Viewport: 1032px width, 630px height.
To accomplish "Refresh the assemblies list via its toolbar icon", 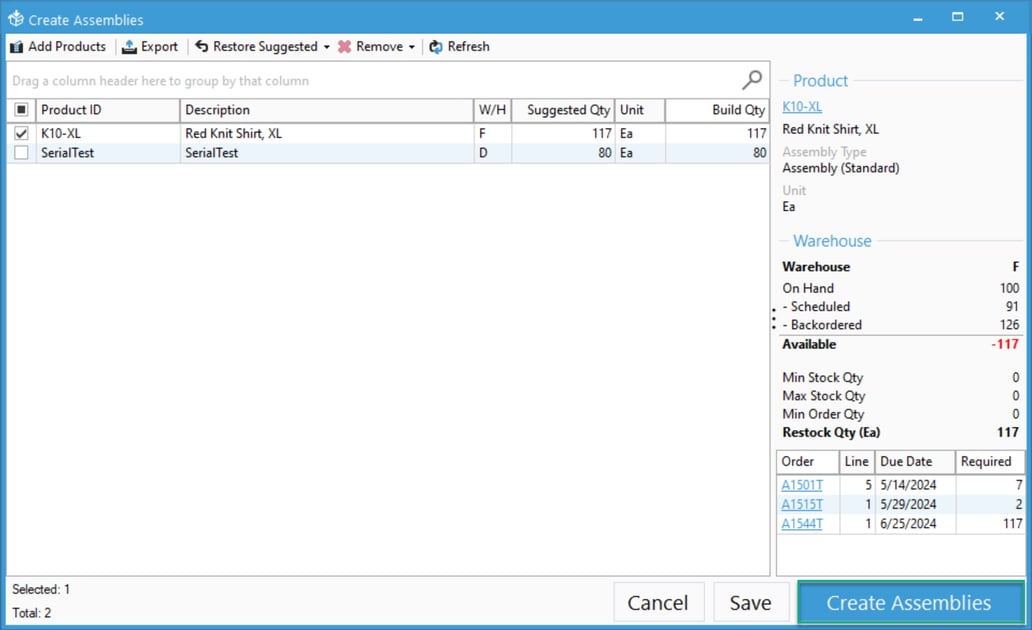I will [x=436, y=46].
